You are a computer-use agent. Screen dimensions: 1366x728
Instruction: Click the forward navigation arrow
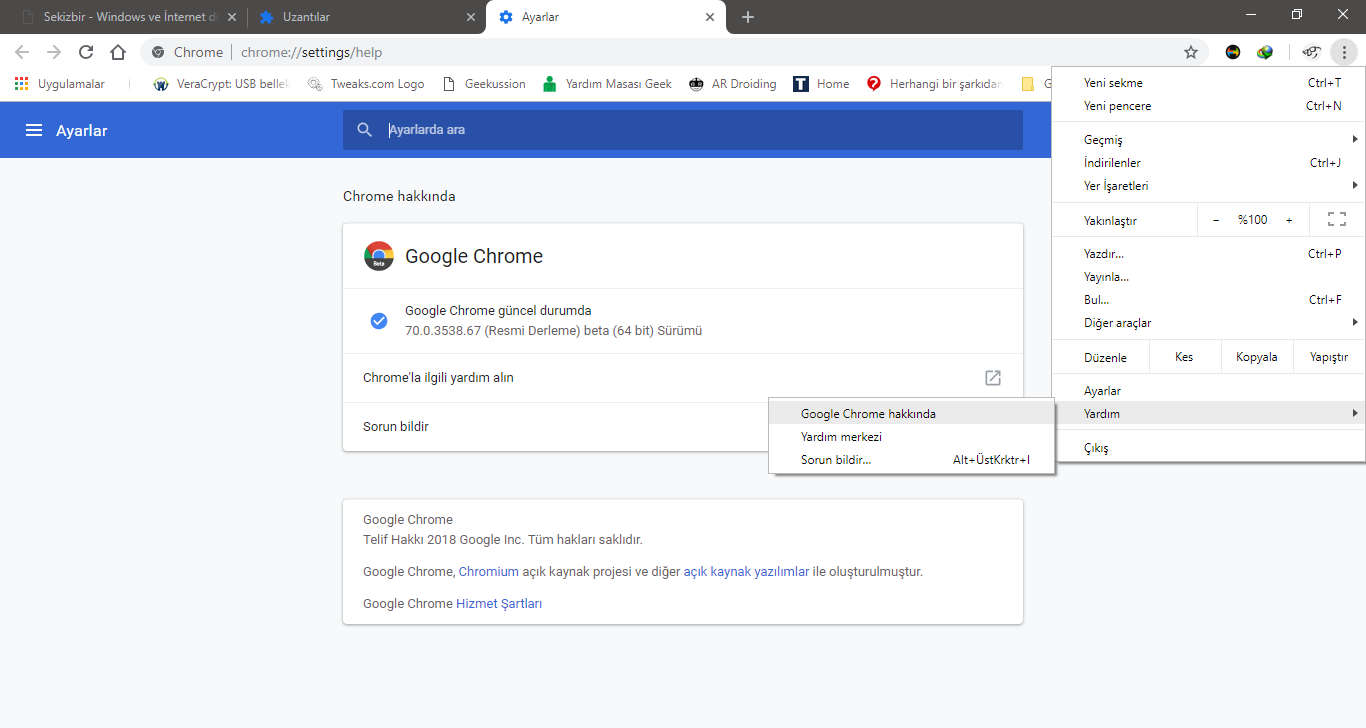click(x=54, y=52)
